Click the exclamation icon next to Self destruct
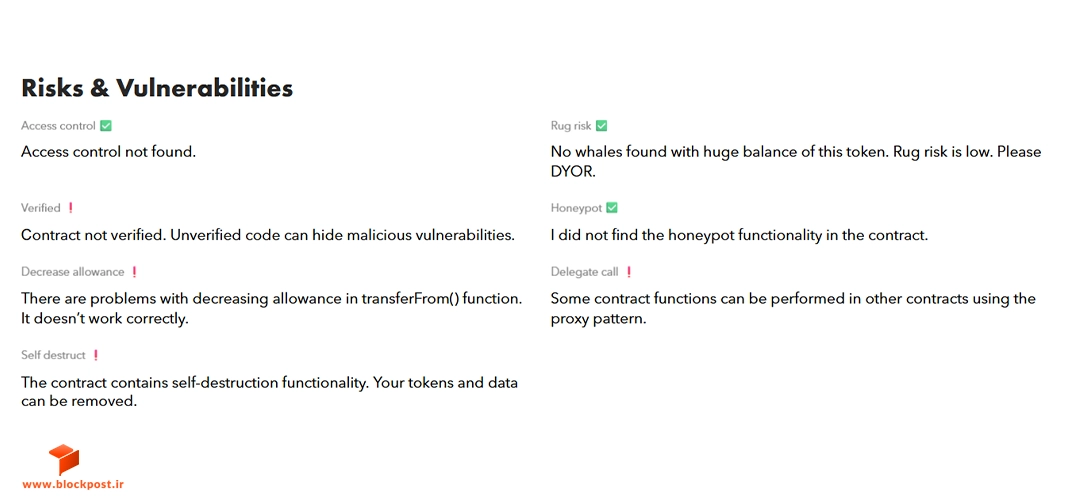1066x500 pixels. (96, 355)
